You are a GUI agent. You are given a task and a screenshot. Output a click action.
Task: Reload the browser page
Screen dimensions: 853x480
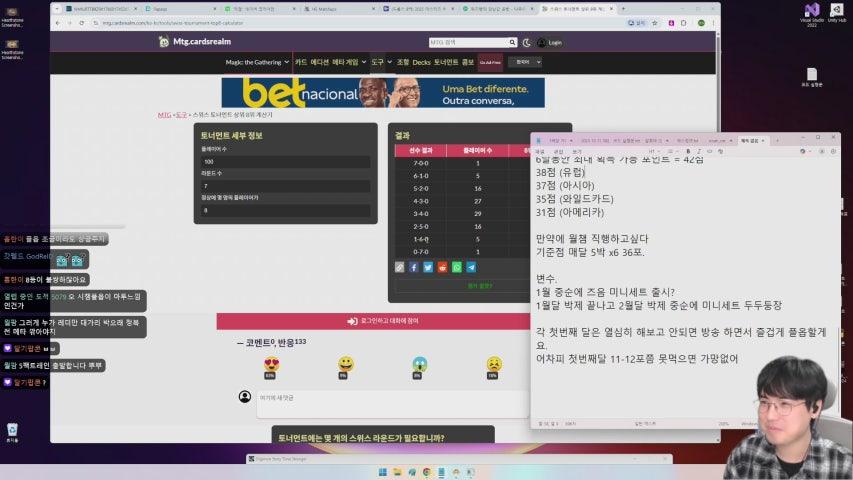[82, 23]
